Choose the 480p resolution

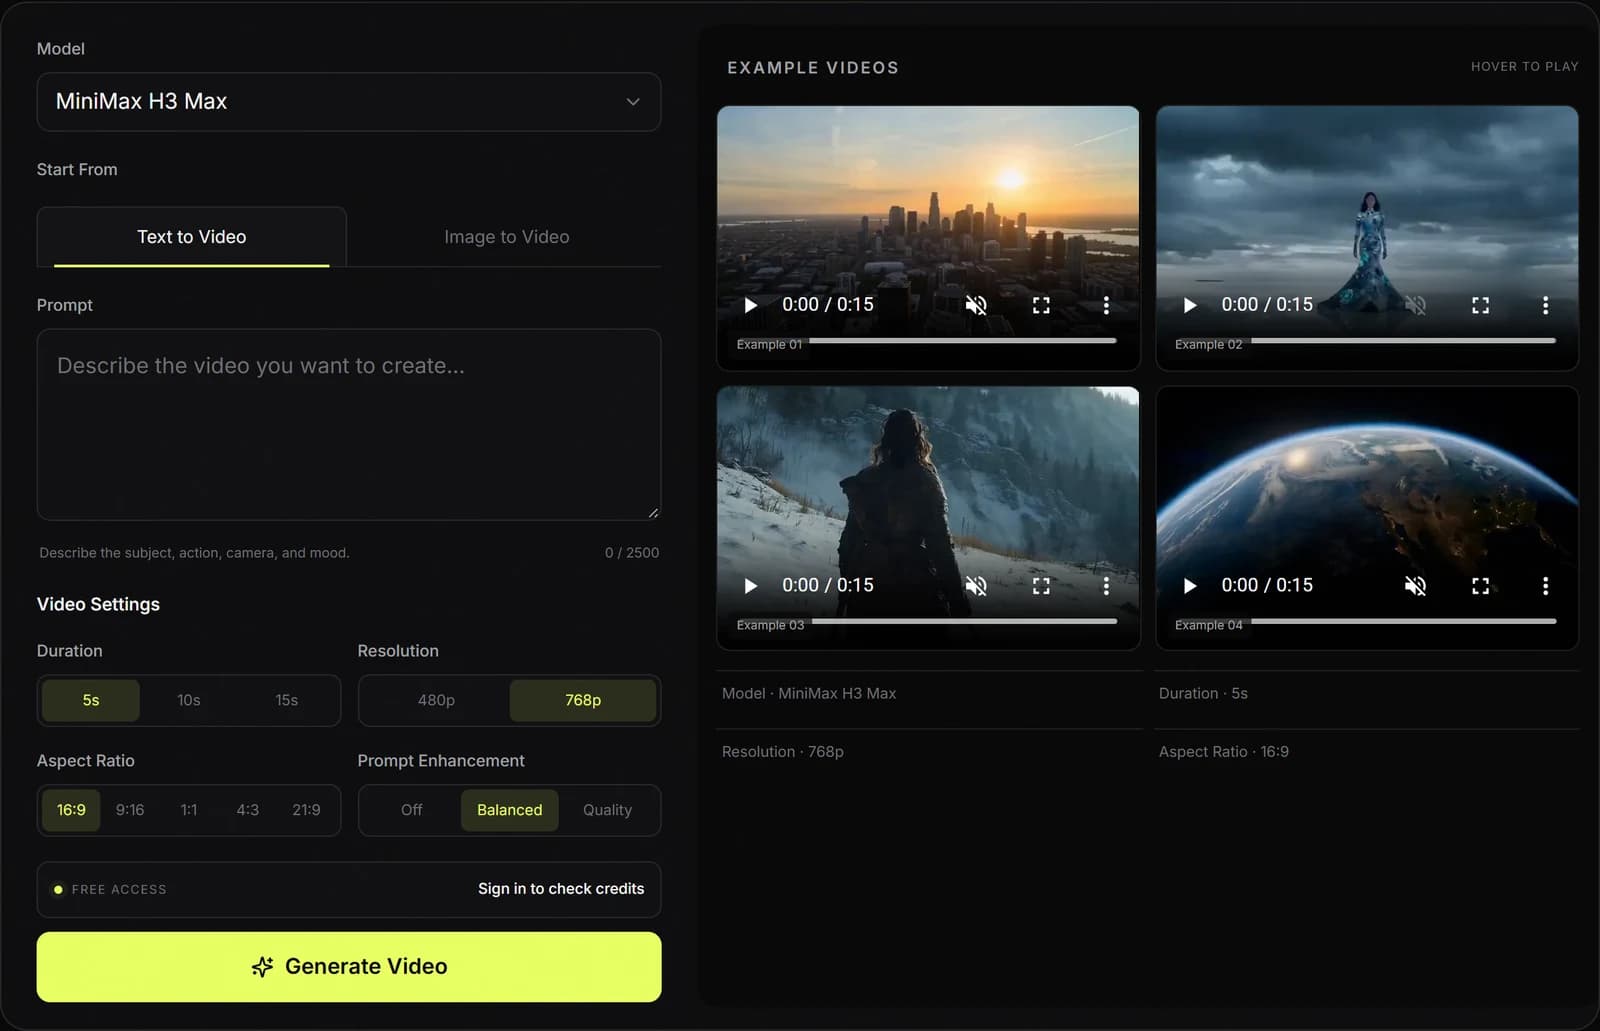tap(436, 700)
